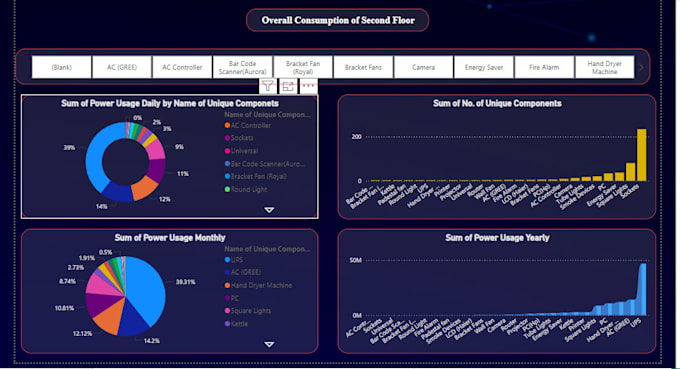The height and width of the screenshot is (369, 680).
Task: Select the AC Controller slicer tile
Action: point(182,67)
